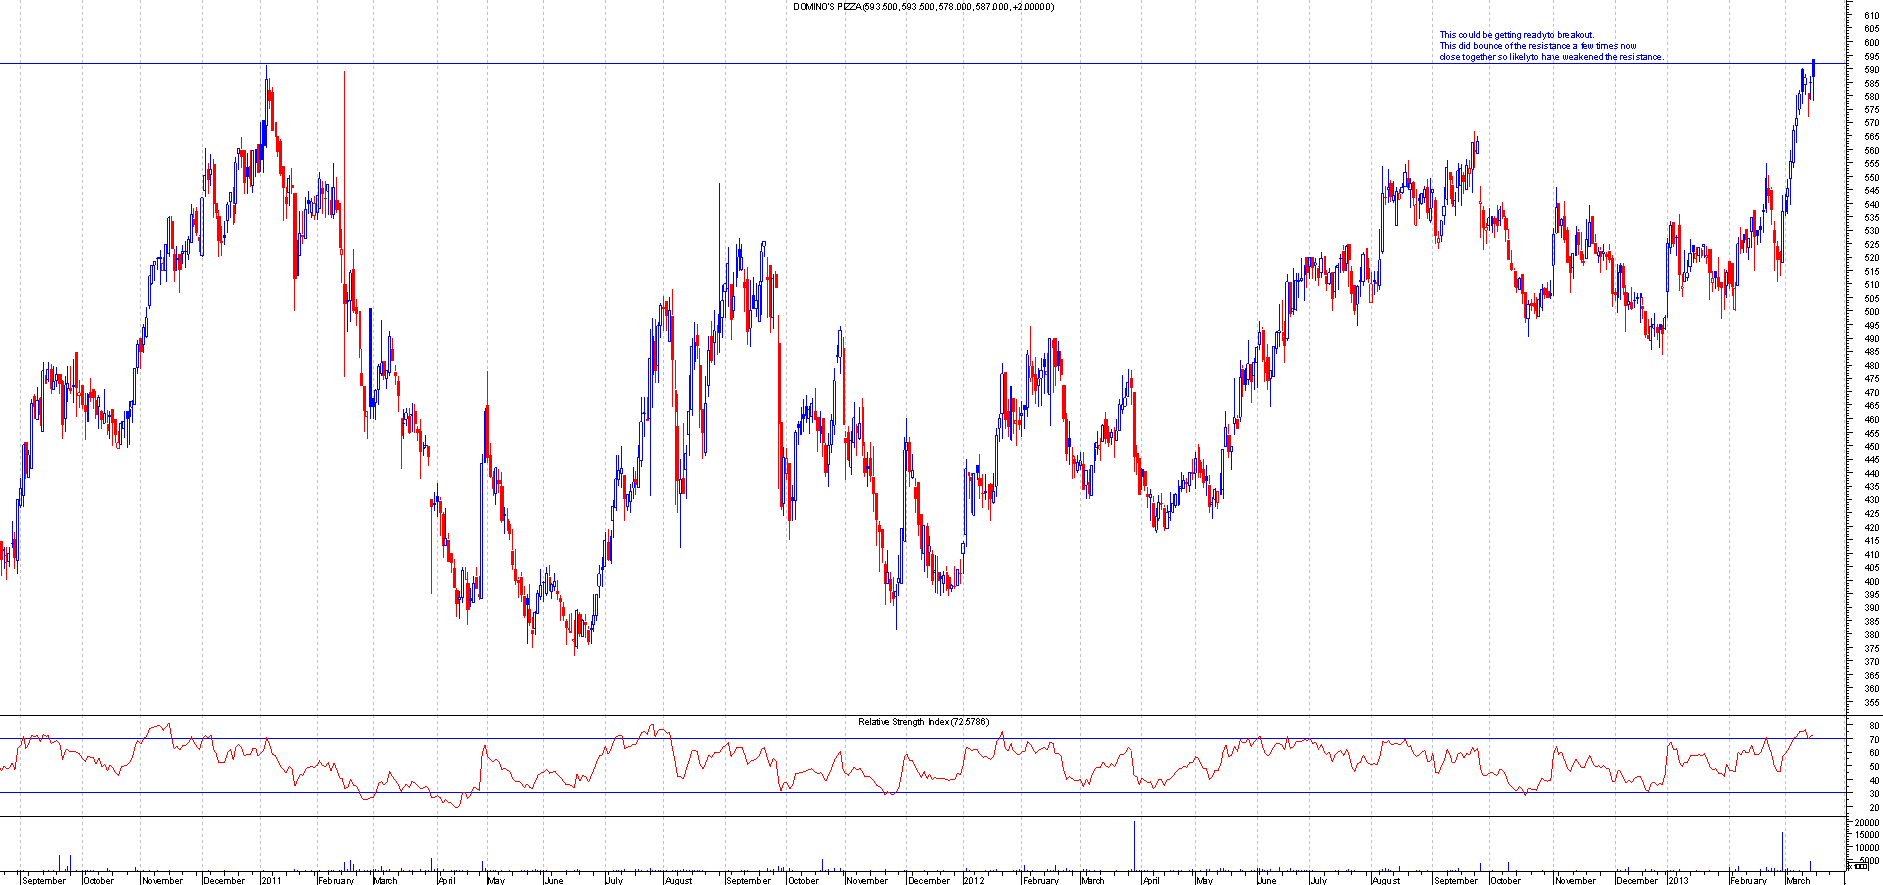Click the 610 price axis label
The height and width of the screenshot is (885, 1883).
point(1870,16)
